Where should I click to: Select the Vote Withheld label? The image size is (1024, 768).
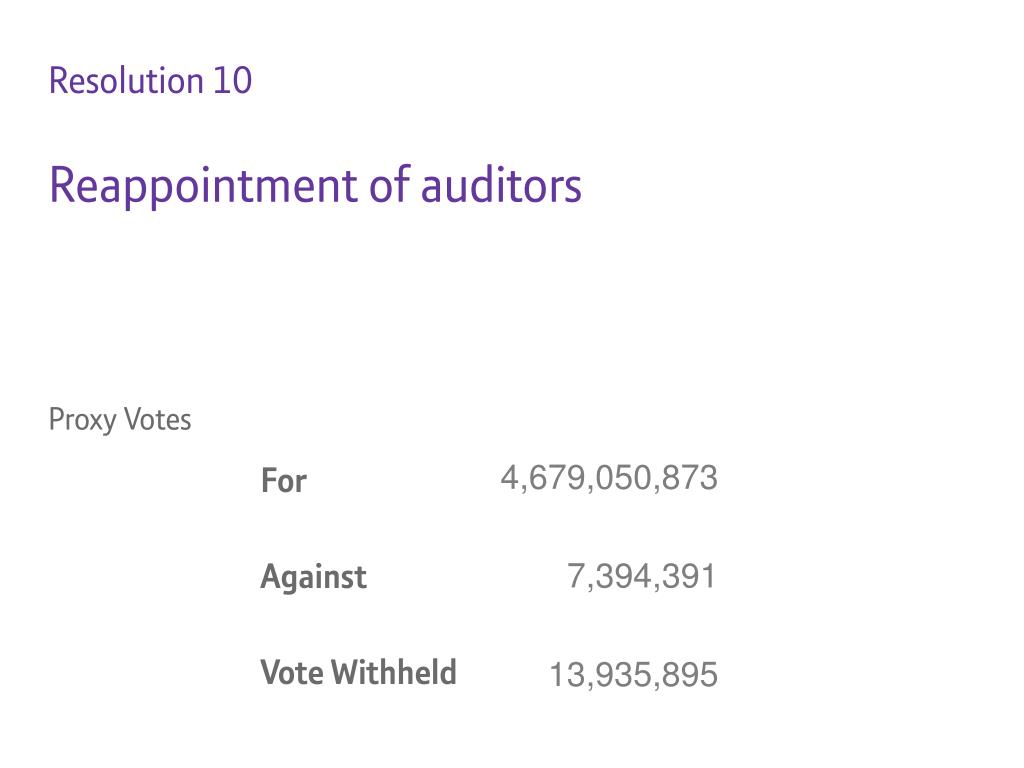pyautogui.click(x=359, y=673)
